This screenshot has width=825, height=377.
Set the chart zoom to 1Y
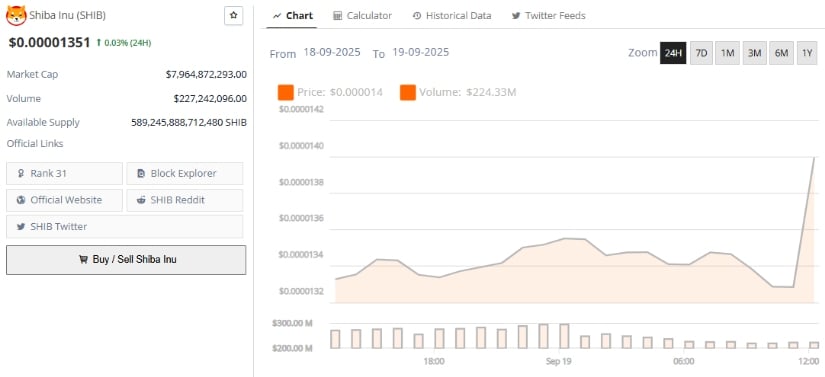807,53
